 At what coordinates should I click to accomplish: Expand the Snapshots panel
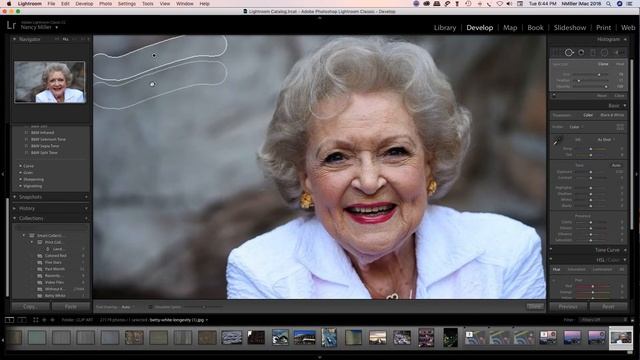pos(15,197)
